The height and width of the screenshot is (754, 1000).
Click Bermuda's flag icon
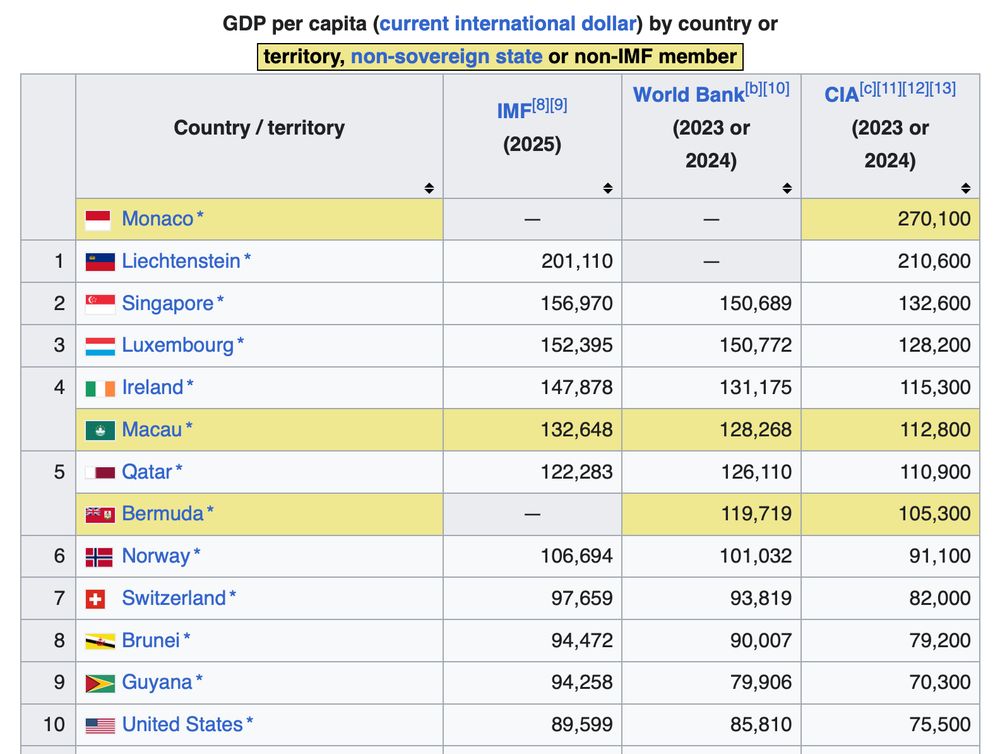tap(98, 514)
